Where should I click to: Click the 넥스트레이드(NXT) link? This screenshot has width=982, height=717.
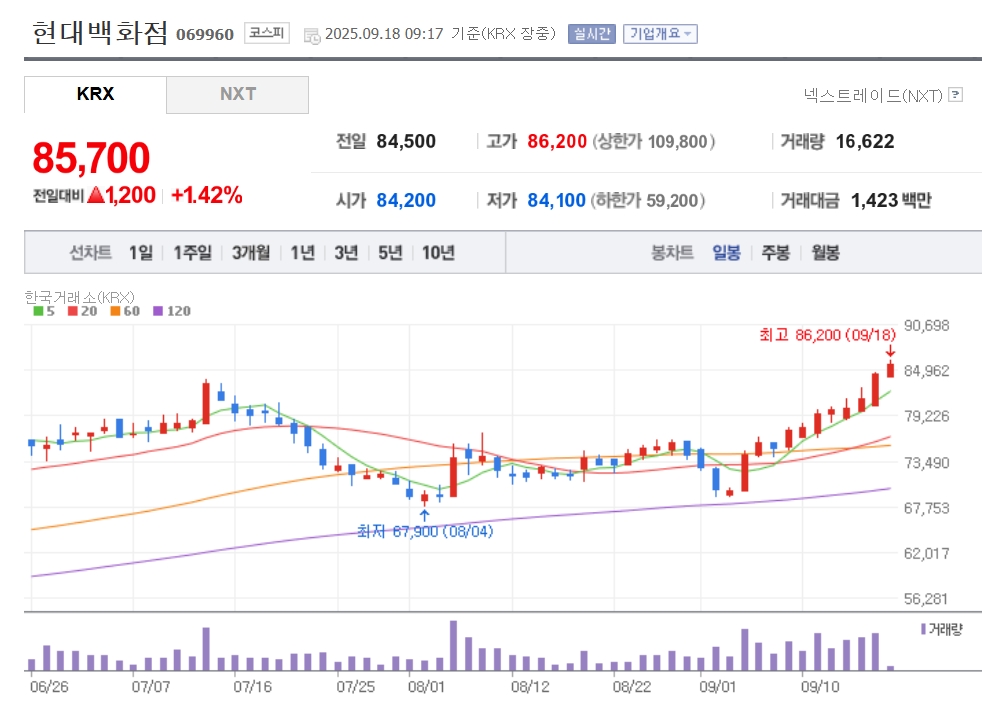[873, 95]
